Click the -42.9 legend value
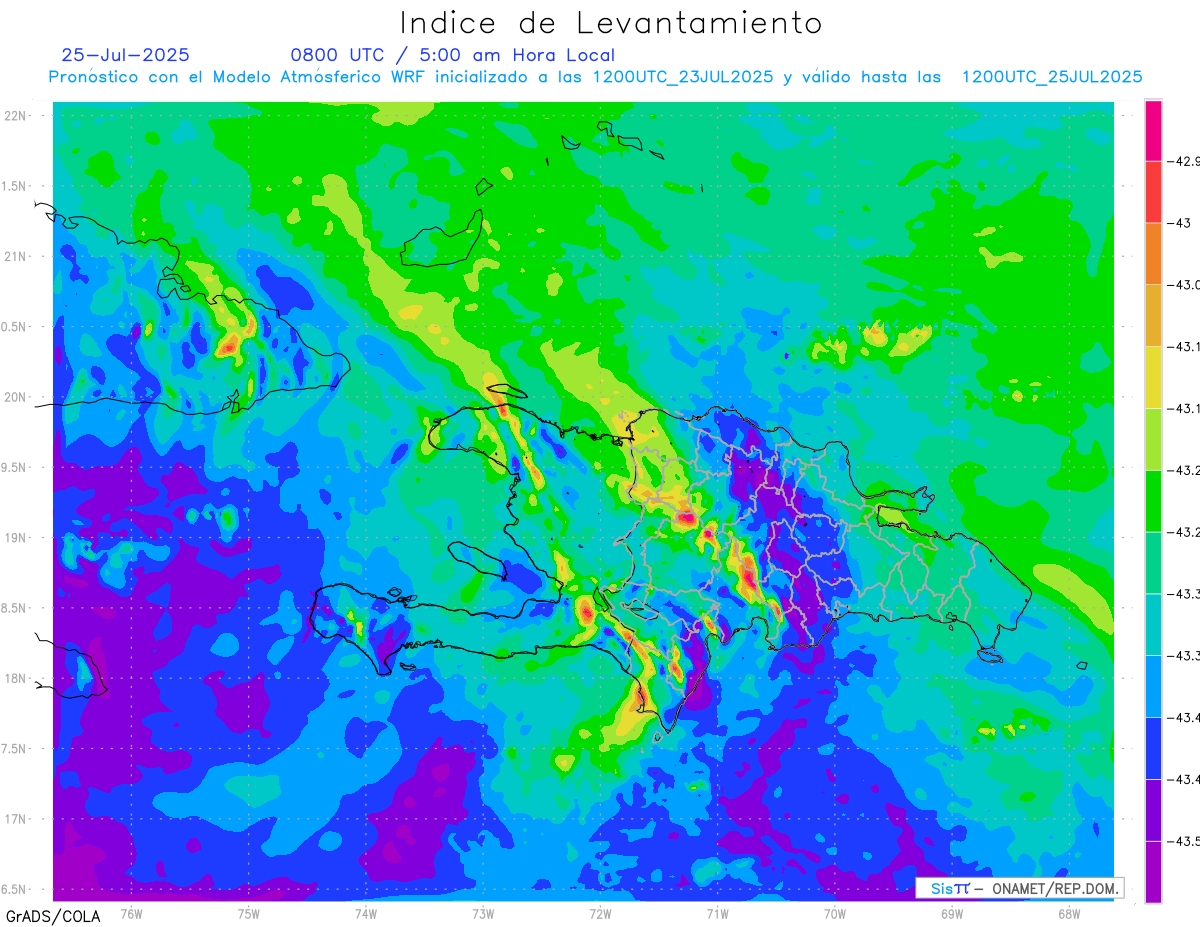1200x927 pixels. coord(1184,161)
